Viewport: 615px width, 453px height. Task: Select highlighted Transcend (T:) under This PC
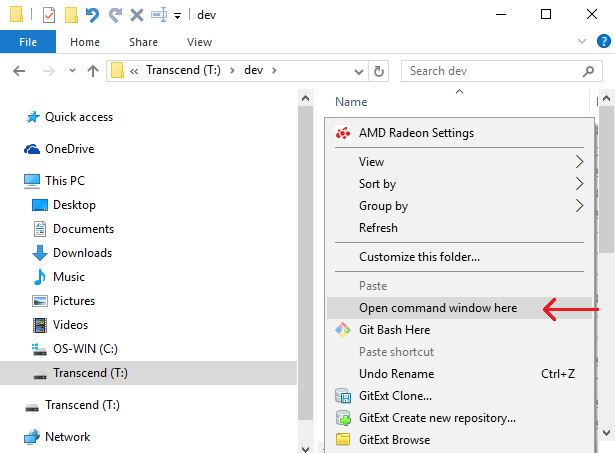click(x=148, y=373)
